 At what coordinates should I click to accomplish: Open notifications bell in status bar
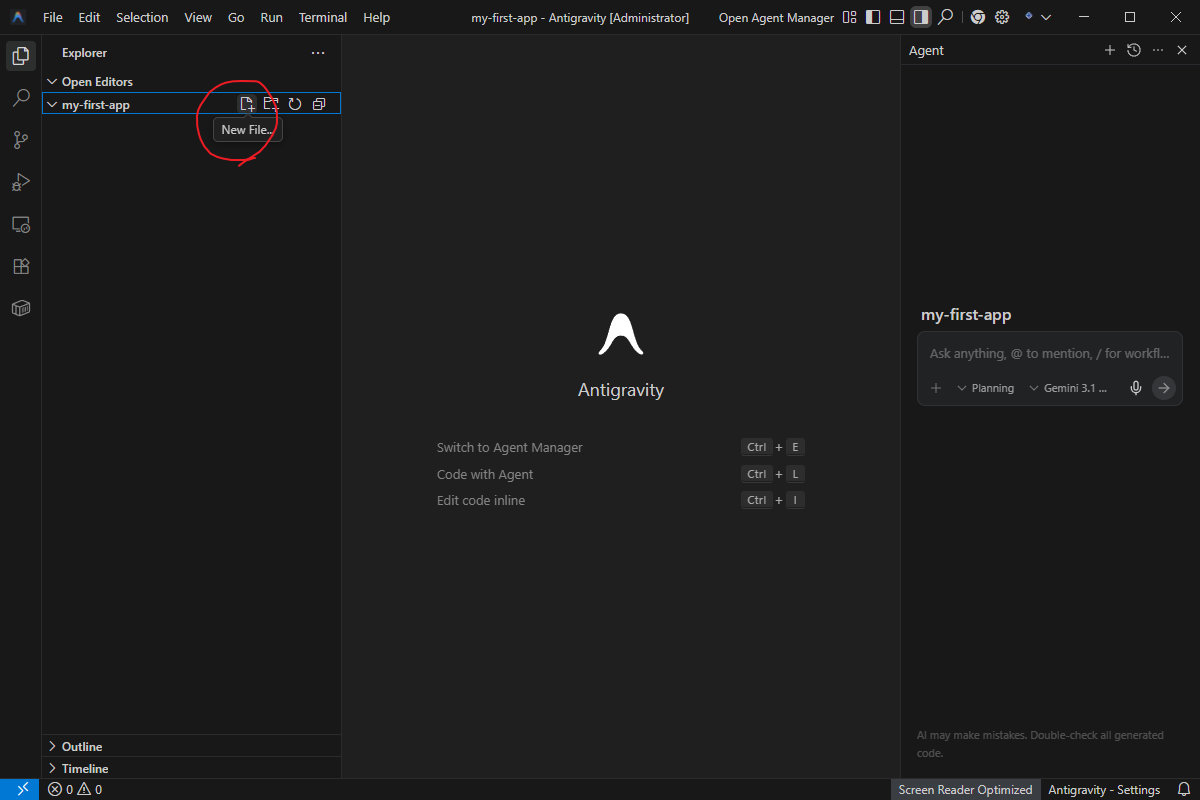click(x=1183, y=789)
